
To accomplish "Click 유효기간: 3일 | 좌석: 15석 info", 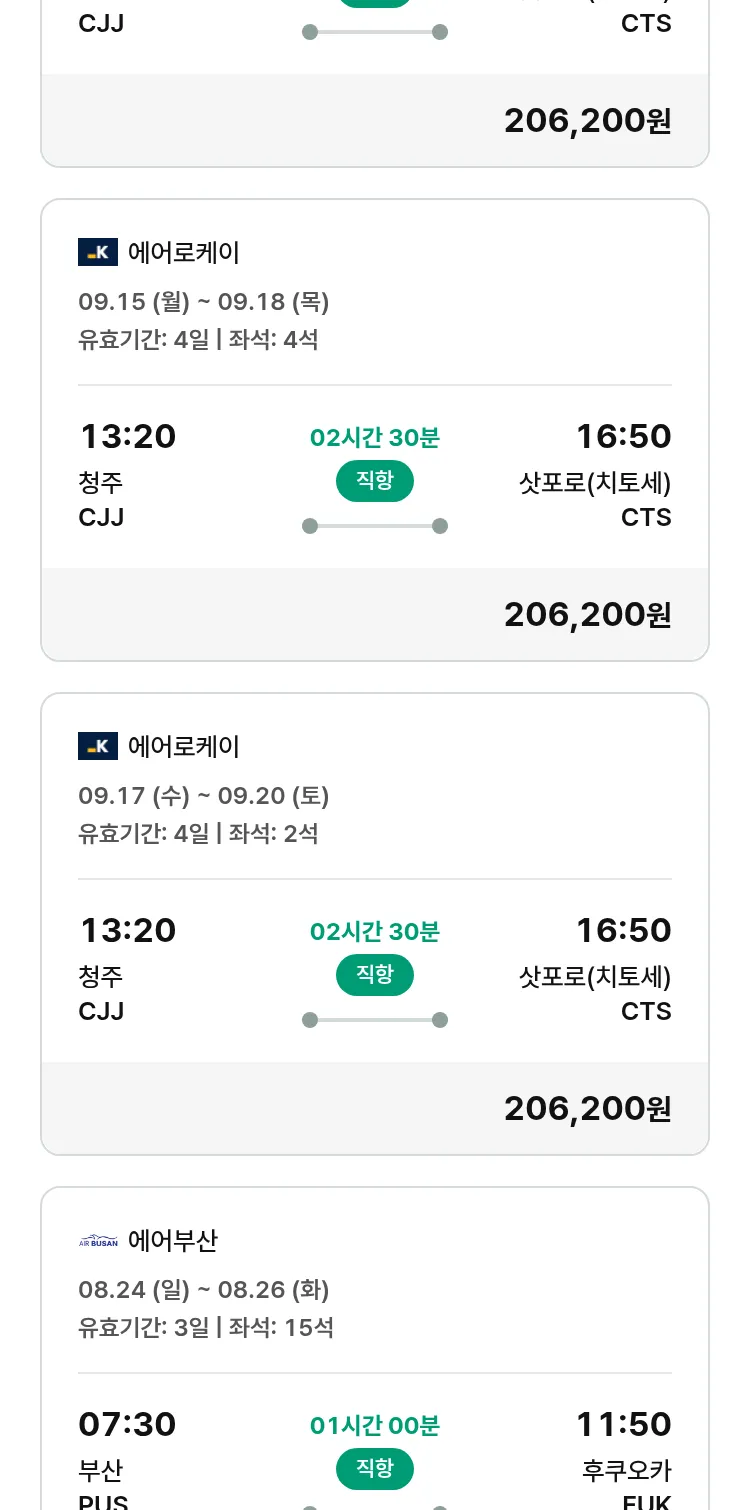I will [x=206, y=1328].
